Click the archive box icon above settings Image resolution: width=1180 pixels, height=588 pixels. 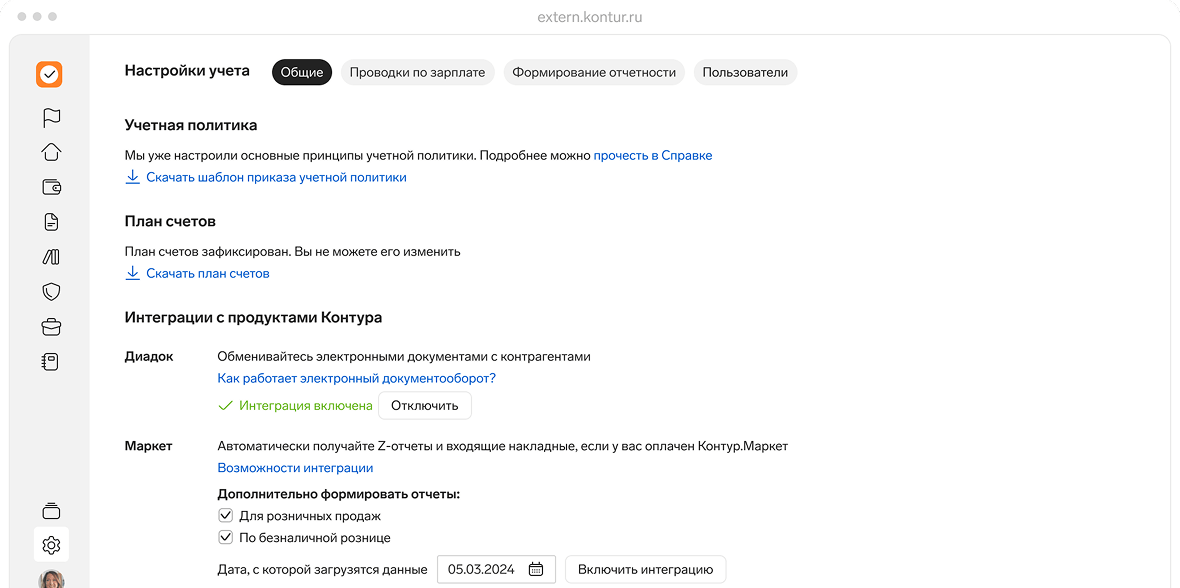[50, 510]
